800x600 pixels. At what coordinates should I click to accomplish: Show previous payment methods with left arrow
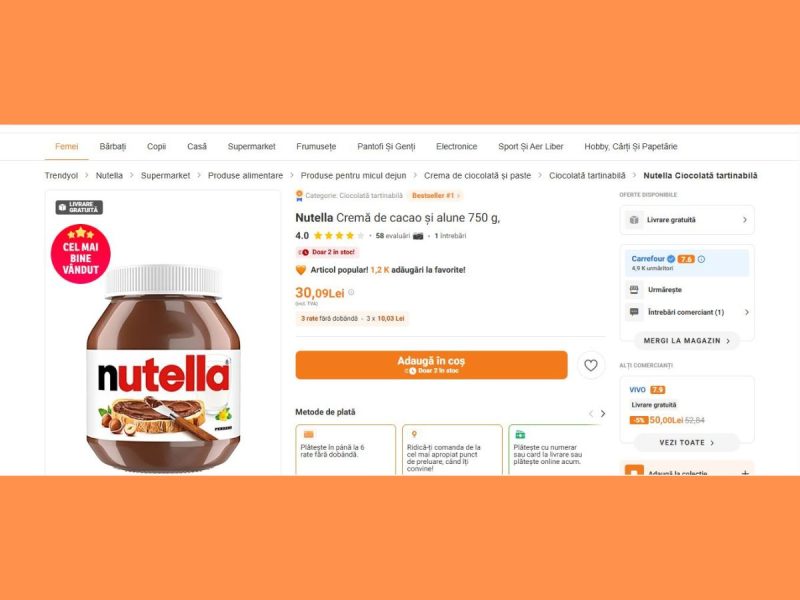591,414
